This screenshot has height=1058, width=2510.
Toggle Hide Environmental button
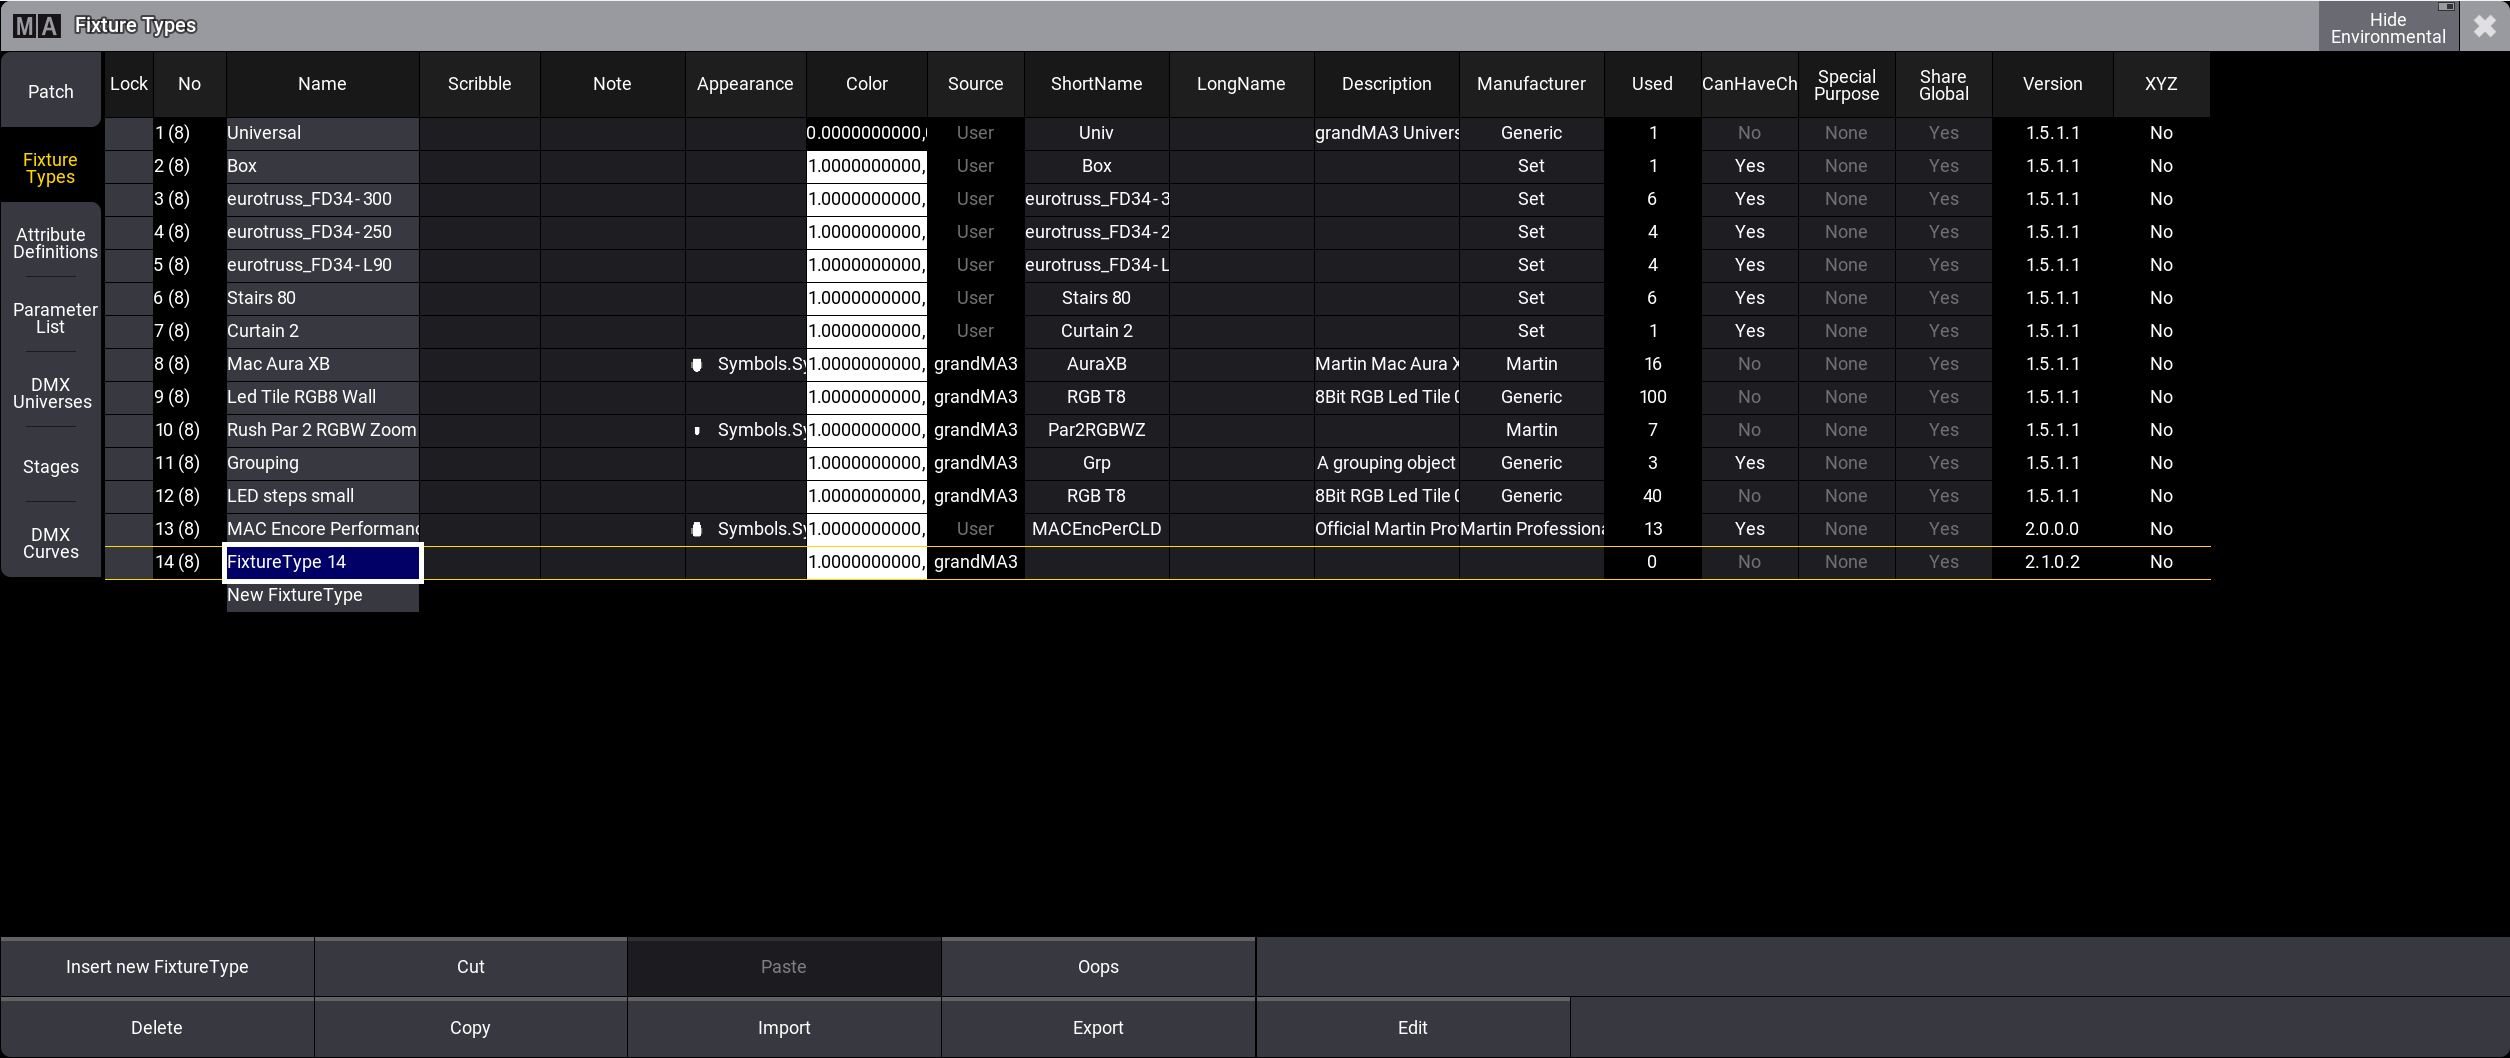click(2387, 28)
